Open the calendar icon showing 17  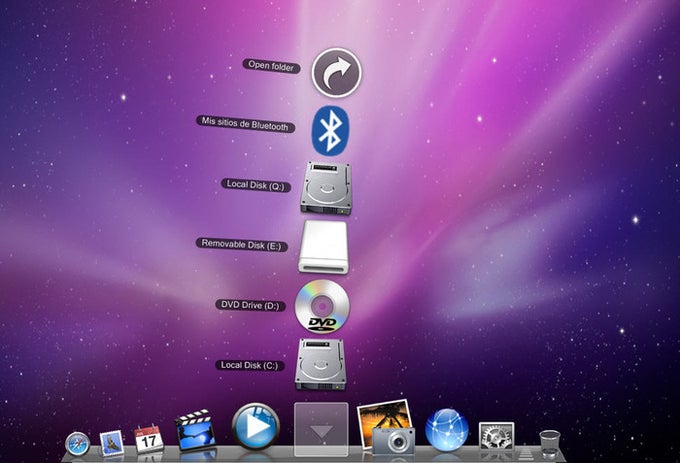[x=149, y=439]
